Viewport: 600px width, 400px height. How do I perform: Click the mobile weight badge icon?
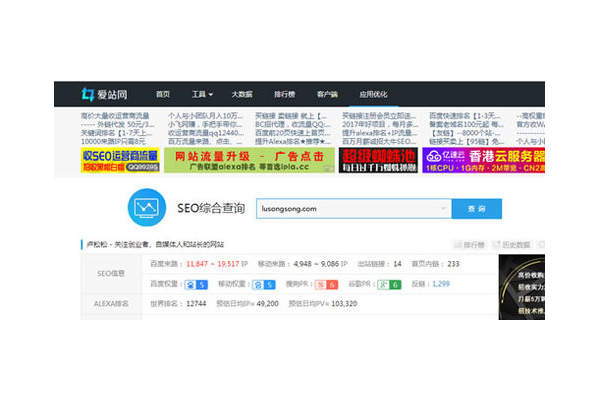(276, 285)
